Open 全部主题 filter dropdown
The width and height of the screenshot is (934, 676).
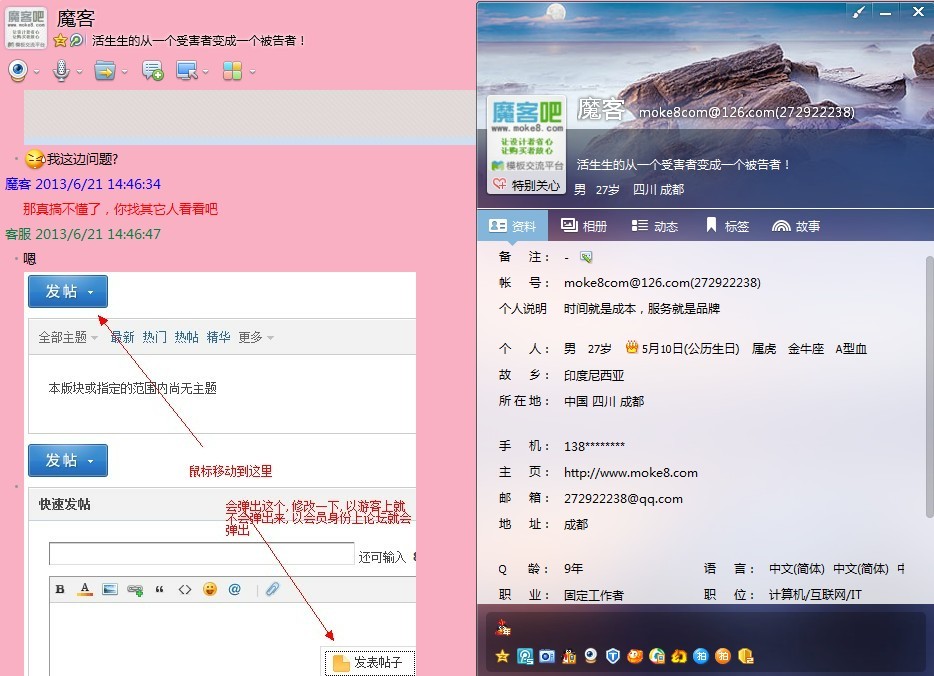[x=68, y=337]
